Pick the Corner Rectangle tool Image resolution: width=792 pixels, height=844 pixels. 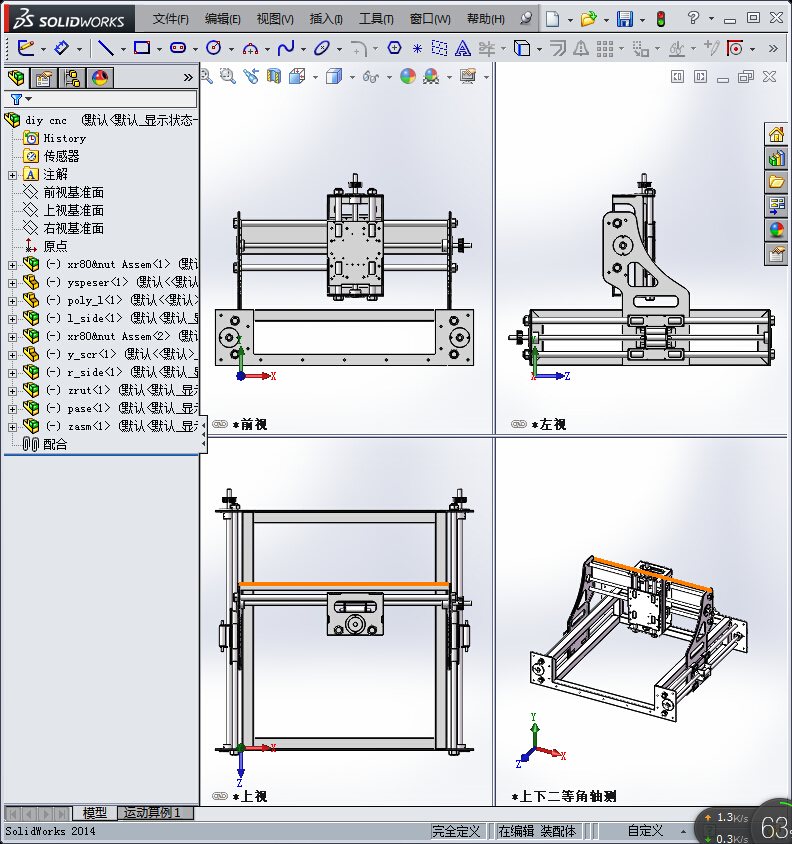tap(142, 48)
